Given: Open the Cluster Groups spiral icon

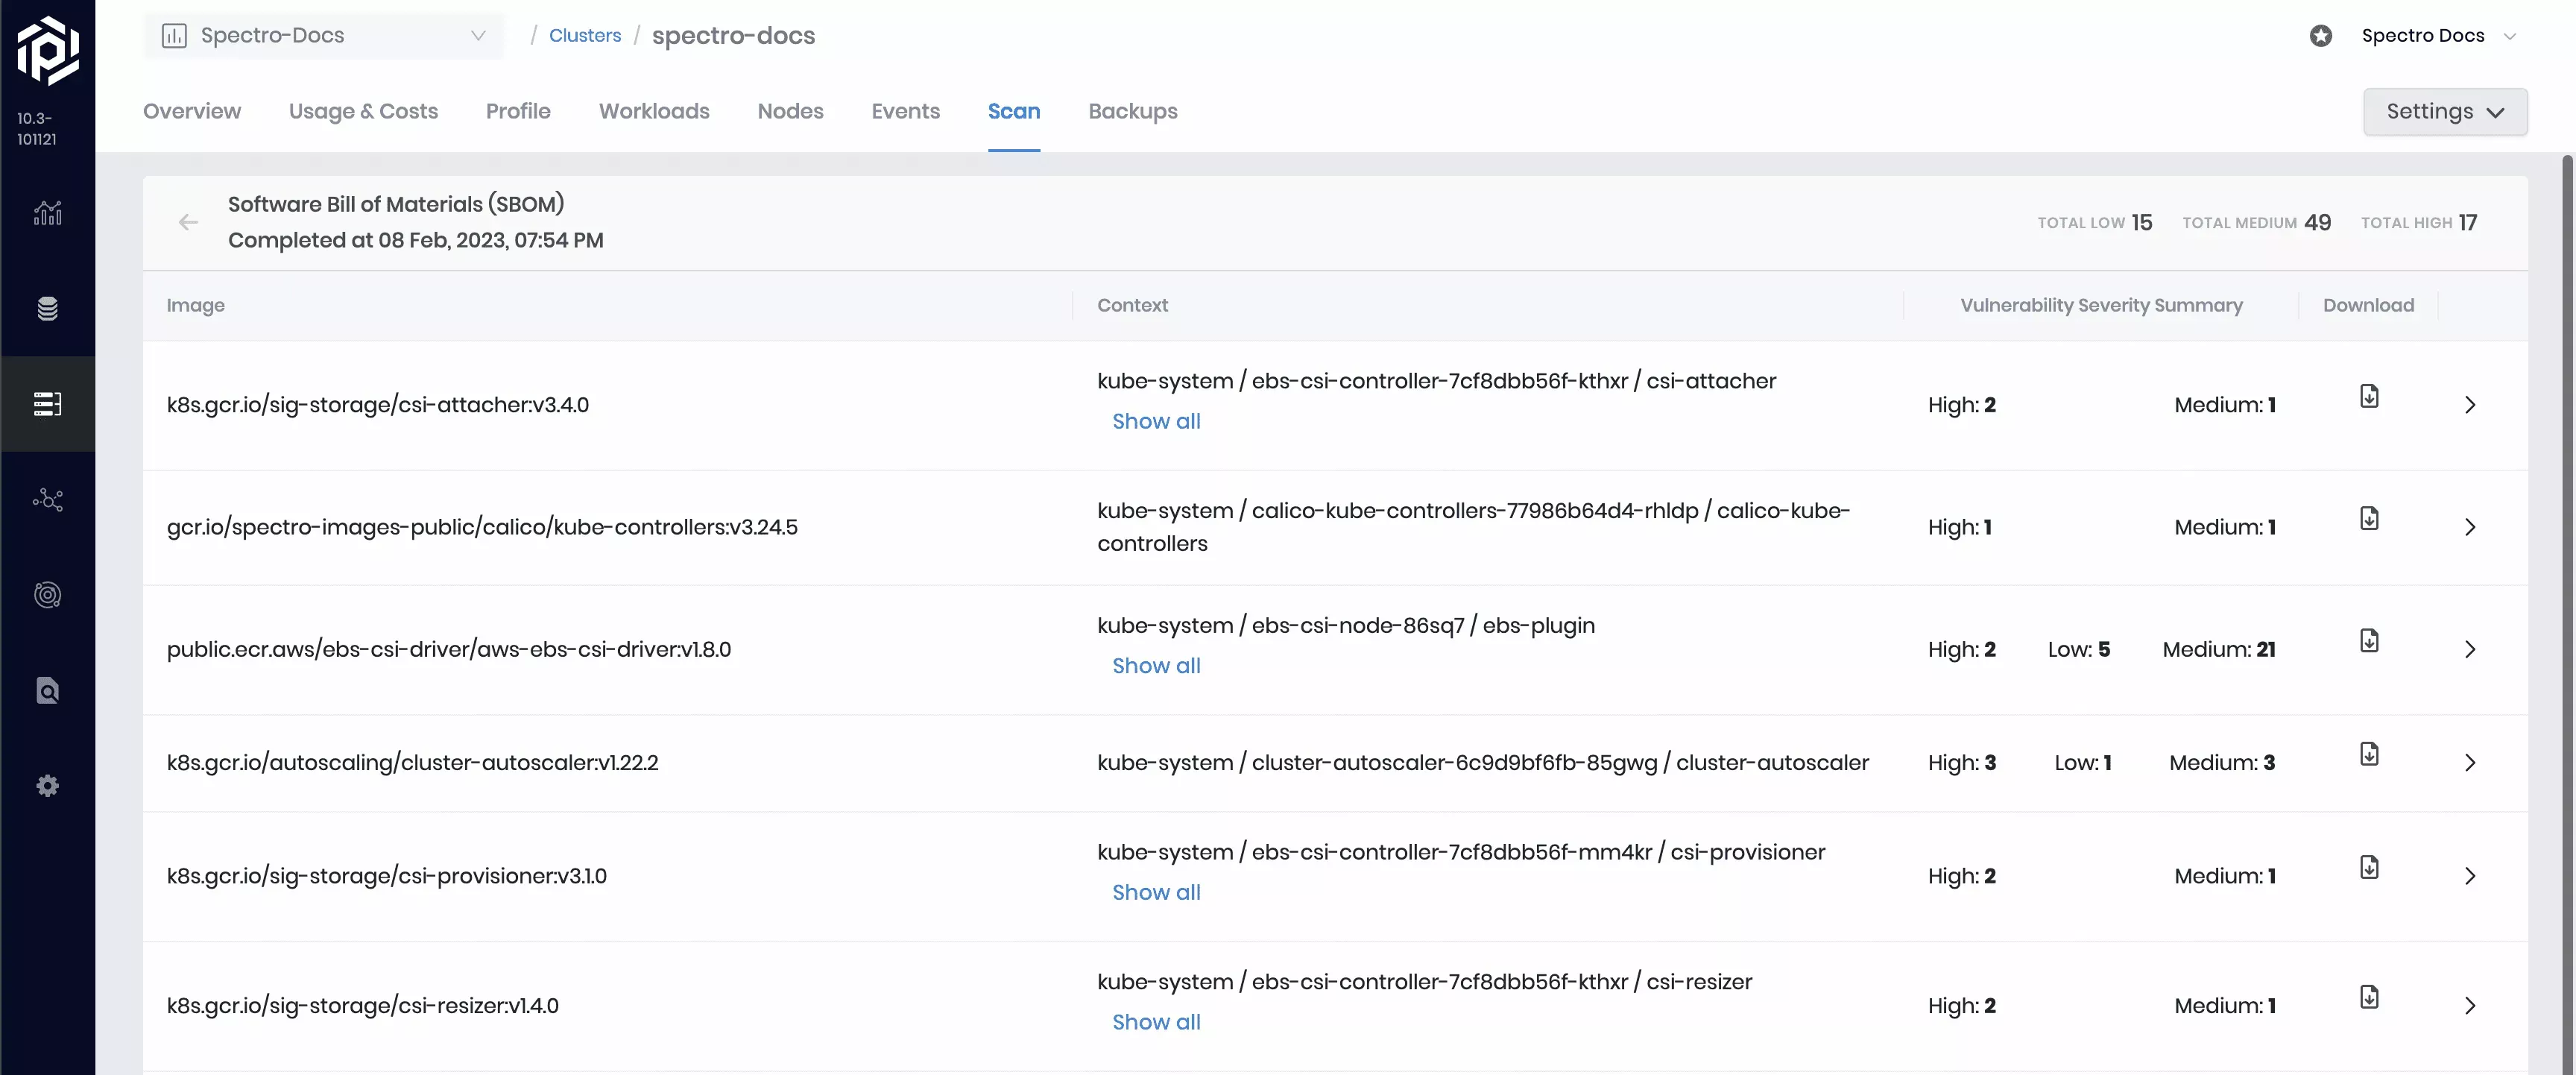Looking at the screenshot, I should [x=47, y=595].
